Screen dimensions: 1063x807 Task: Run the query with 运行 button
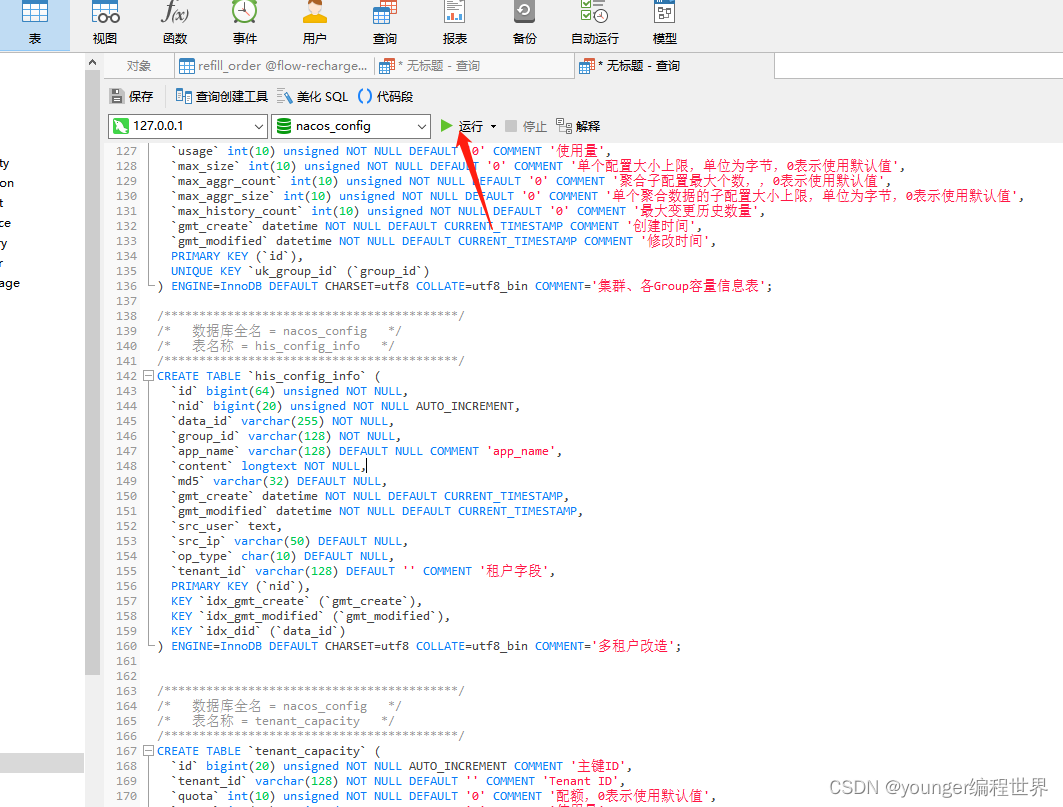[x=462, y=126]
